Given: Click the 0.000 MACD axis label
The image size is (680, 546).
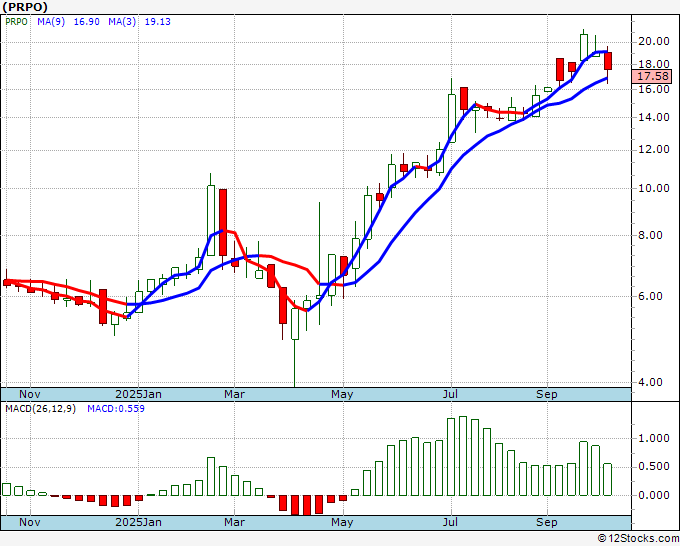Looking at the screenshot, I should coord(654,495).
